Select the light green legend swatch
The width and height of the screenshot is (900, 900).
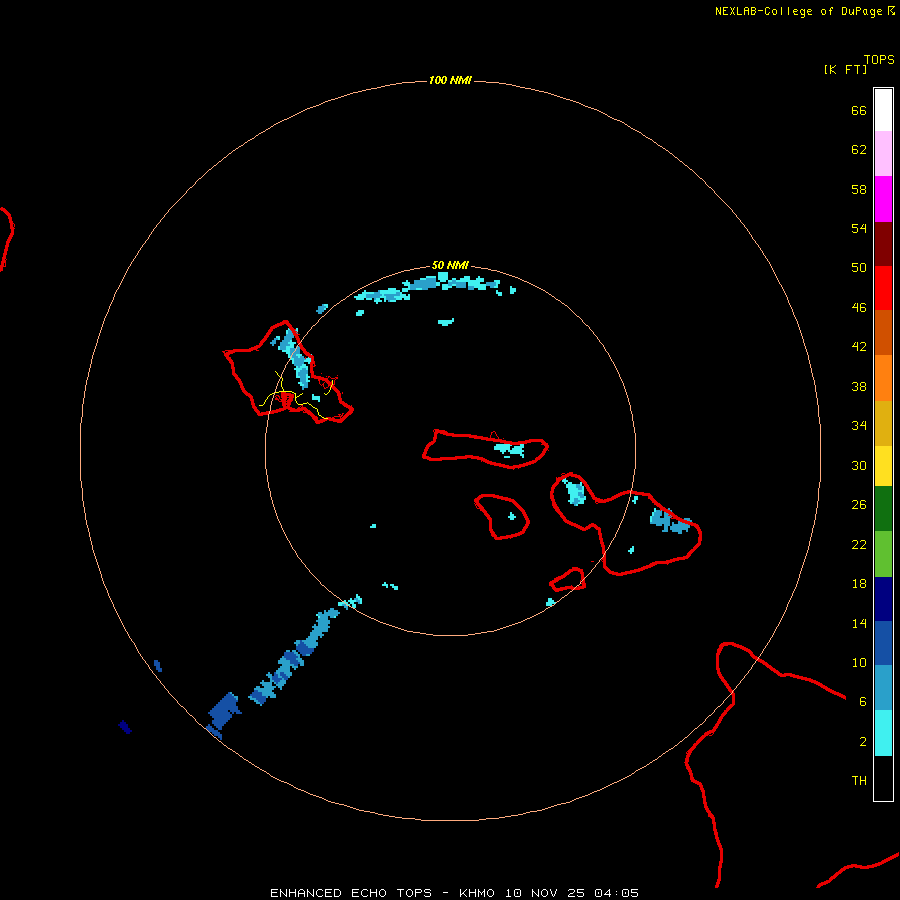(883, 554)
